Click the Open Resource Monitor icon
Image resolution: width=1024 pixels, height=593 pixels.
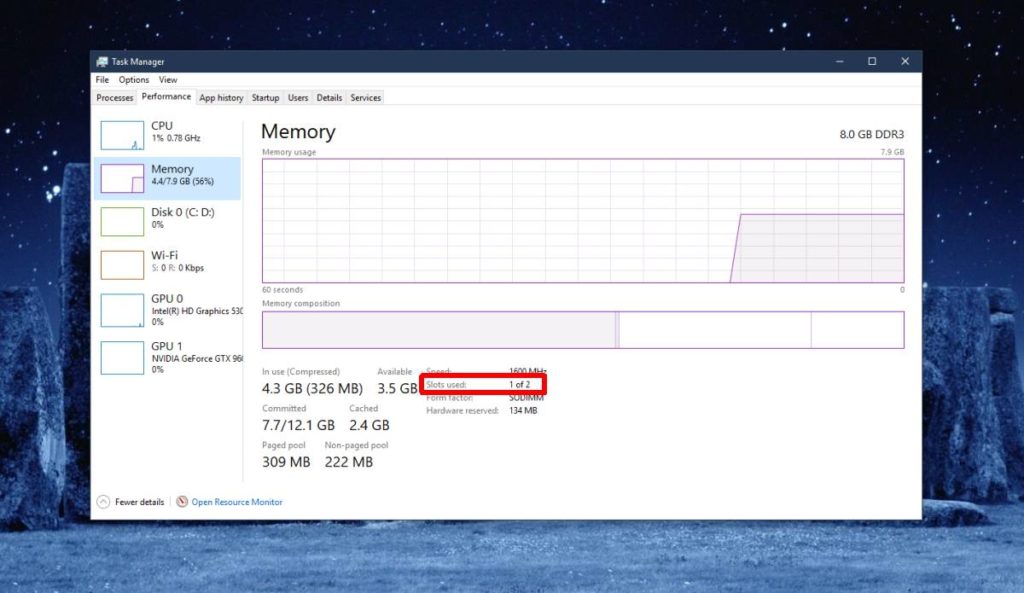click(183, 502)
